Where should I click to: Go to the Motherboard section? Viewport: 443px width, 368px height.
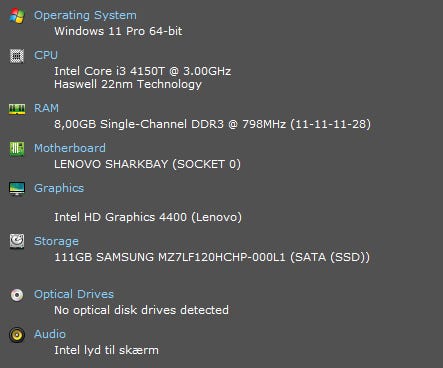(x=70, y=148)
